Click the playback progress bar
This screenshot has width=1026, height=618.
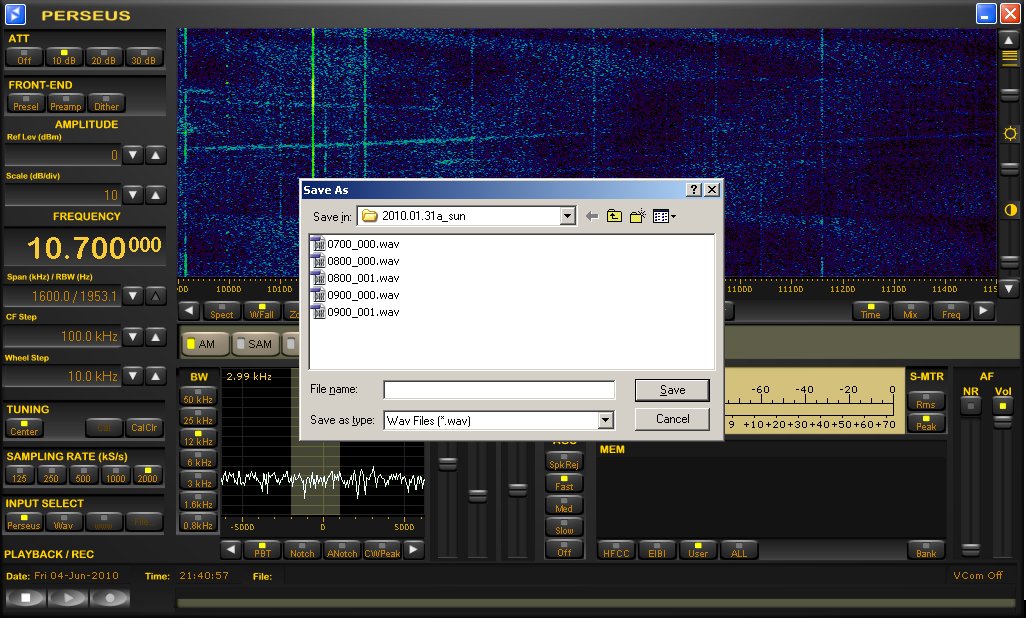coord(595,603)
